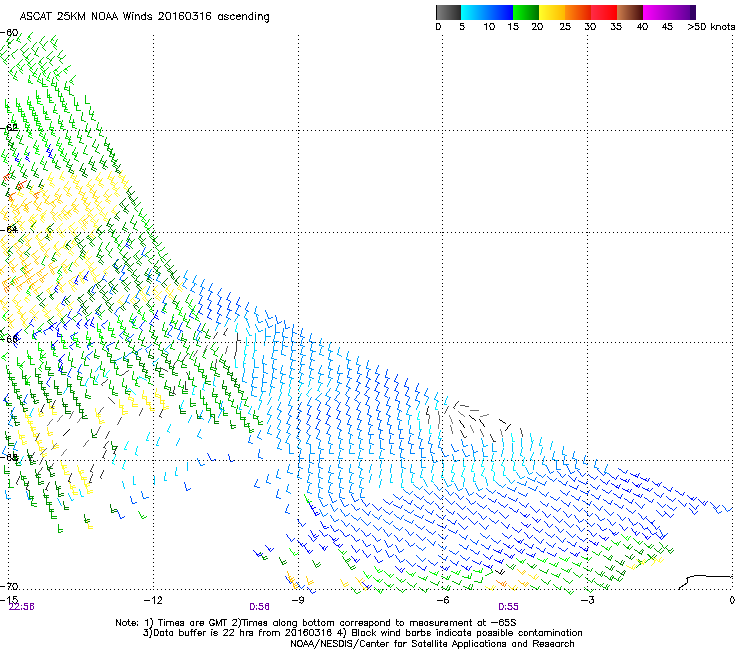Click the yellow 20-25 knots color swatch
The width and height of the screenshot is (740, 650).
click(552, 12)
